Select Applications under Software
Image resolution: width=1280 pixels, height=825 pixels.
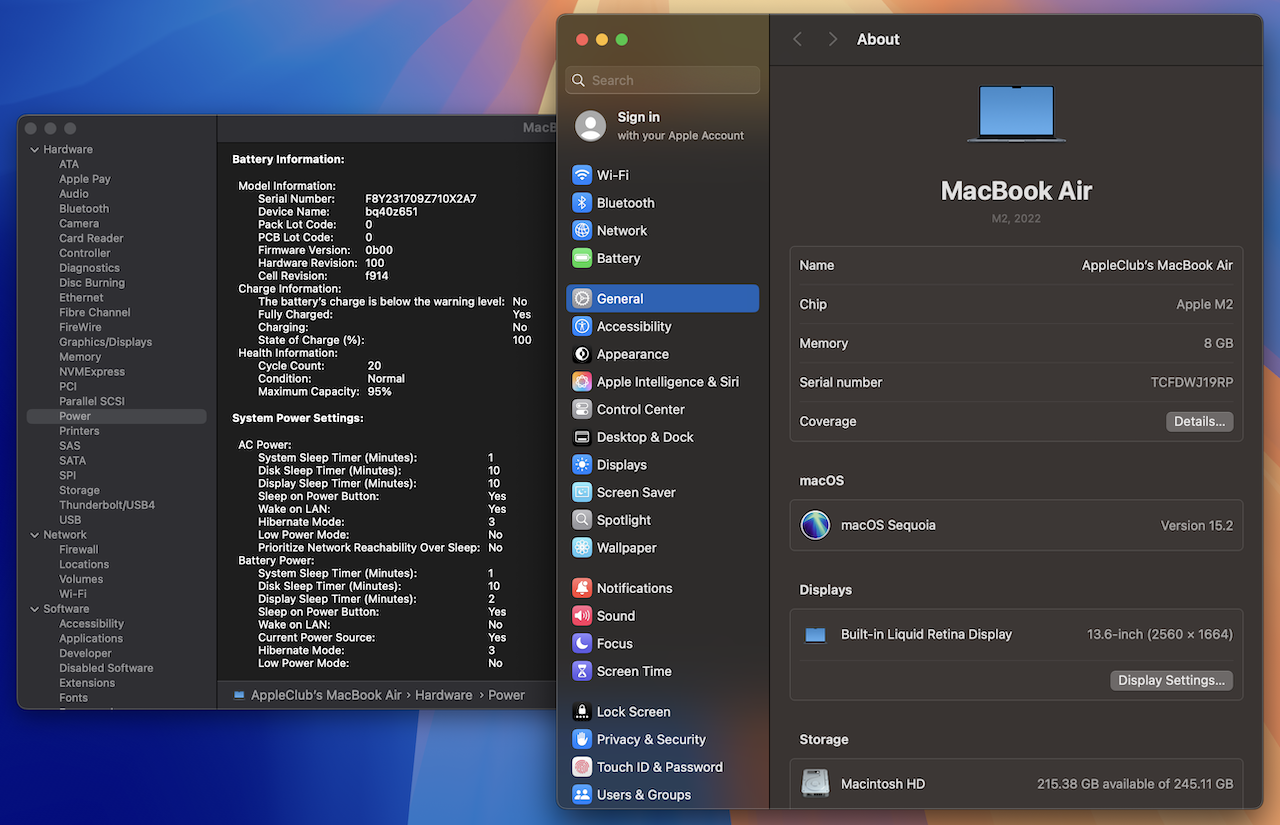91,638
